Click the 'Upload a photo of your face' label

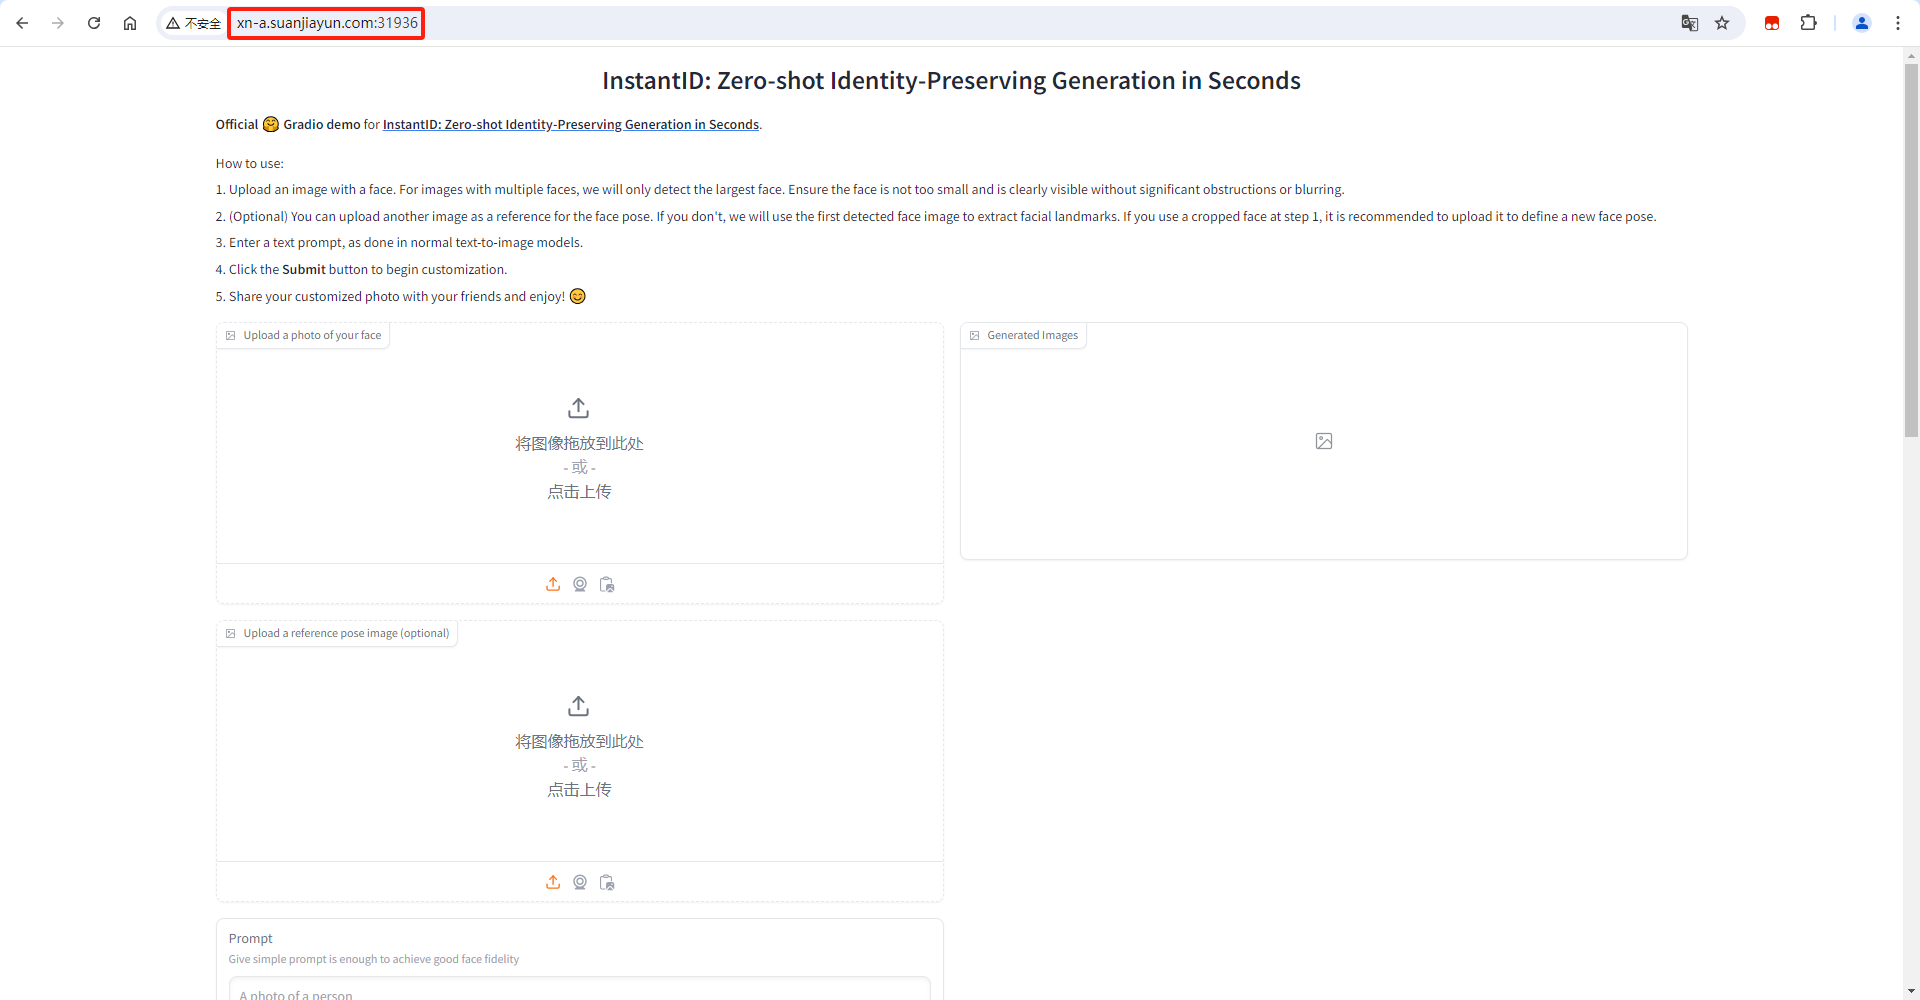click(x=303, y=336)
